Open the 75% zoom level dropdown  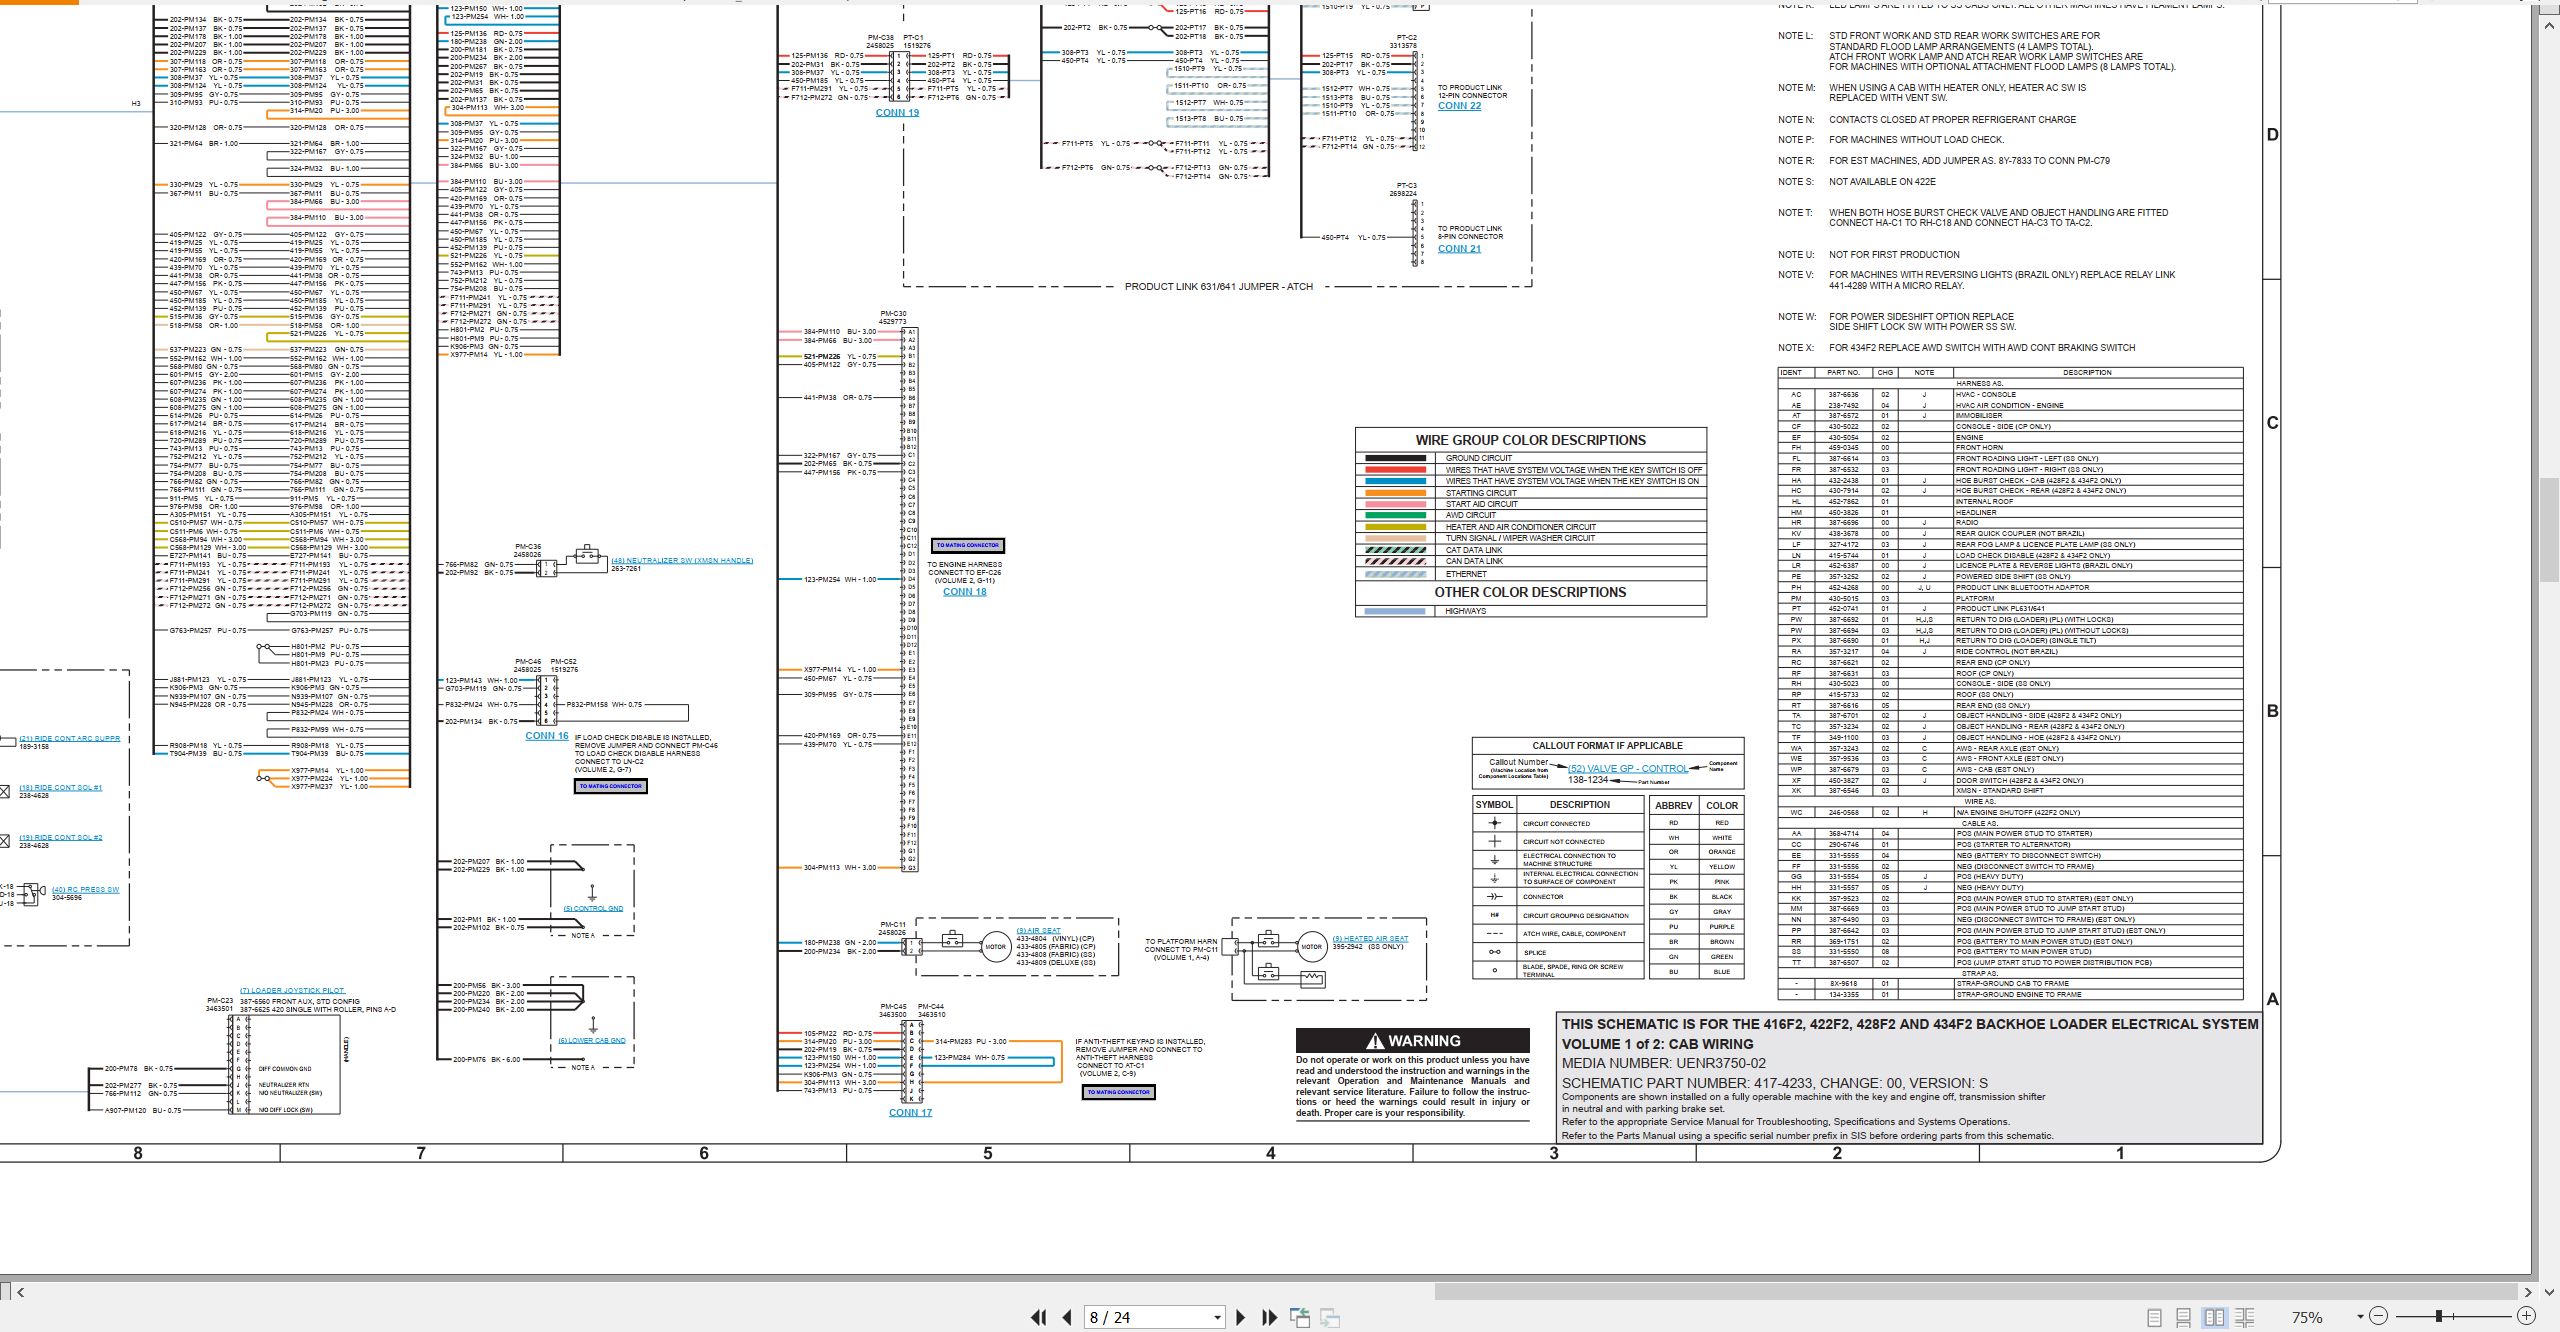2360,1317
